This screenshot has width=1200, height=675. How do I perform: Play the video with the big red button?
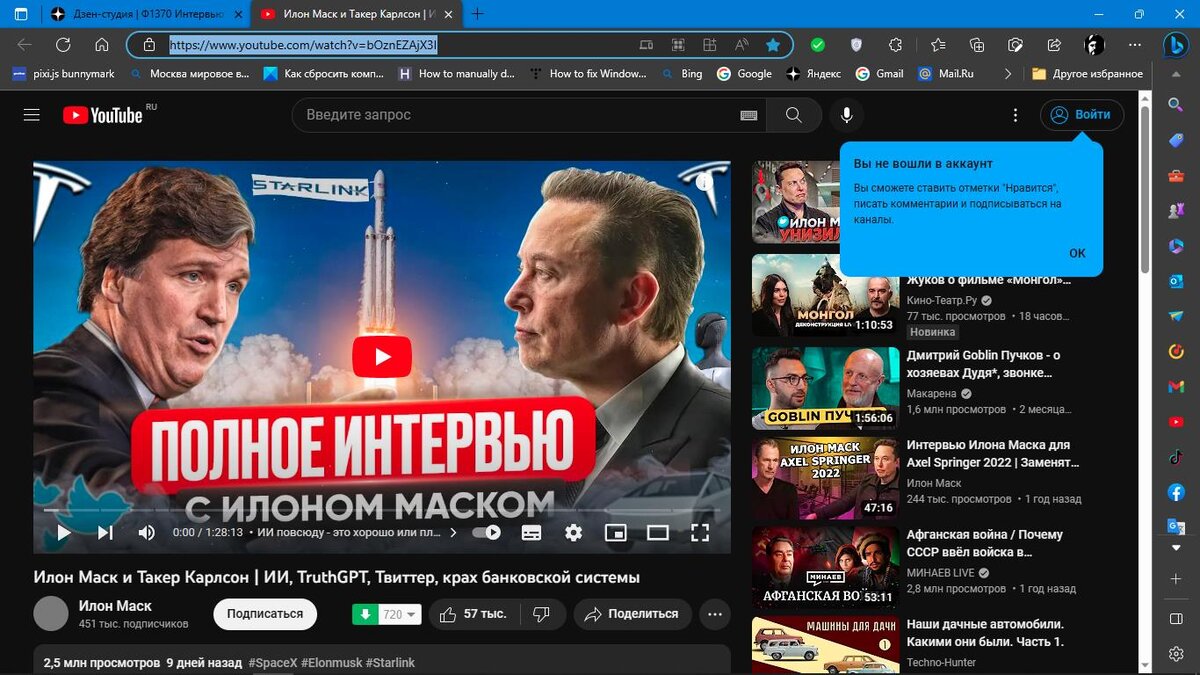point(382,357)
